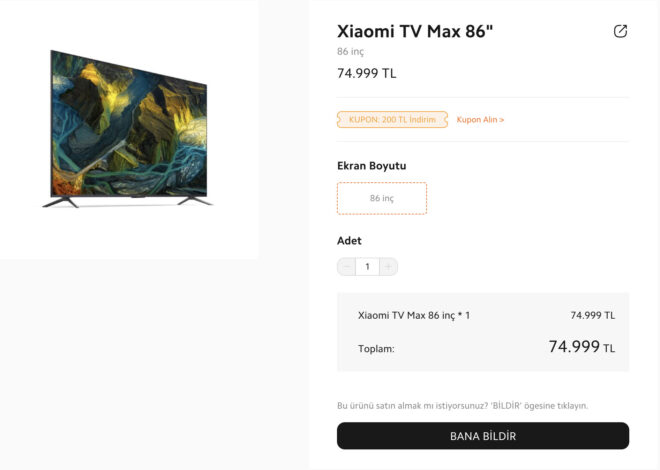Increase quantity with the plus button
This screenshot has width=660, height=470.
click(x=389, y=266)
